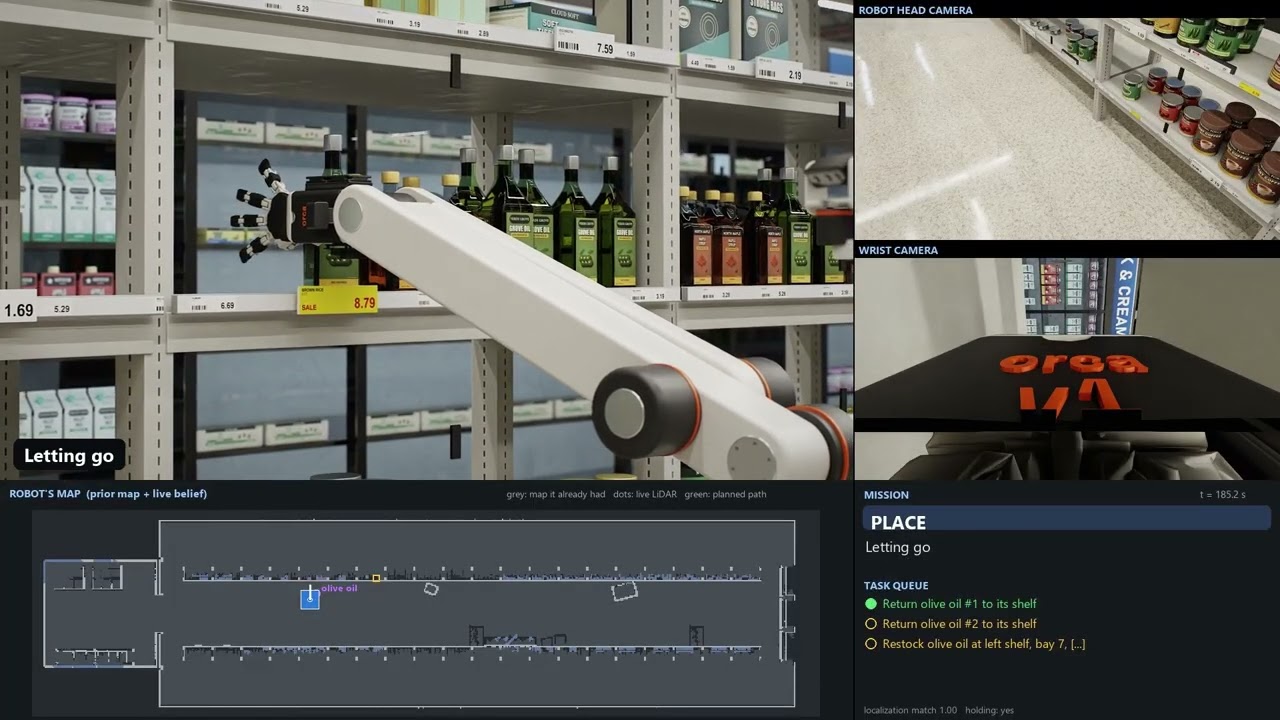Click the "green: planned path" legend entry
The width and height of the screenshot is (1280, 720).
pyautogui.click(x=725, y=494)
